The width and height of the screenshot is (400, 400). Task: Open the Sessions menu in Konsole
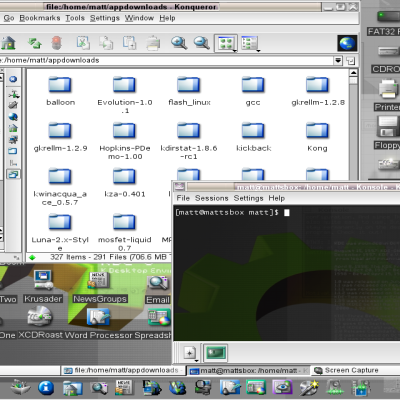tap(212, 198)
